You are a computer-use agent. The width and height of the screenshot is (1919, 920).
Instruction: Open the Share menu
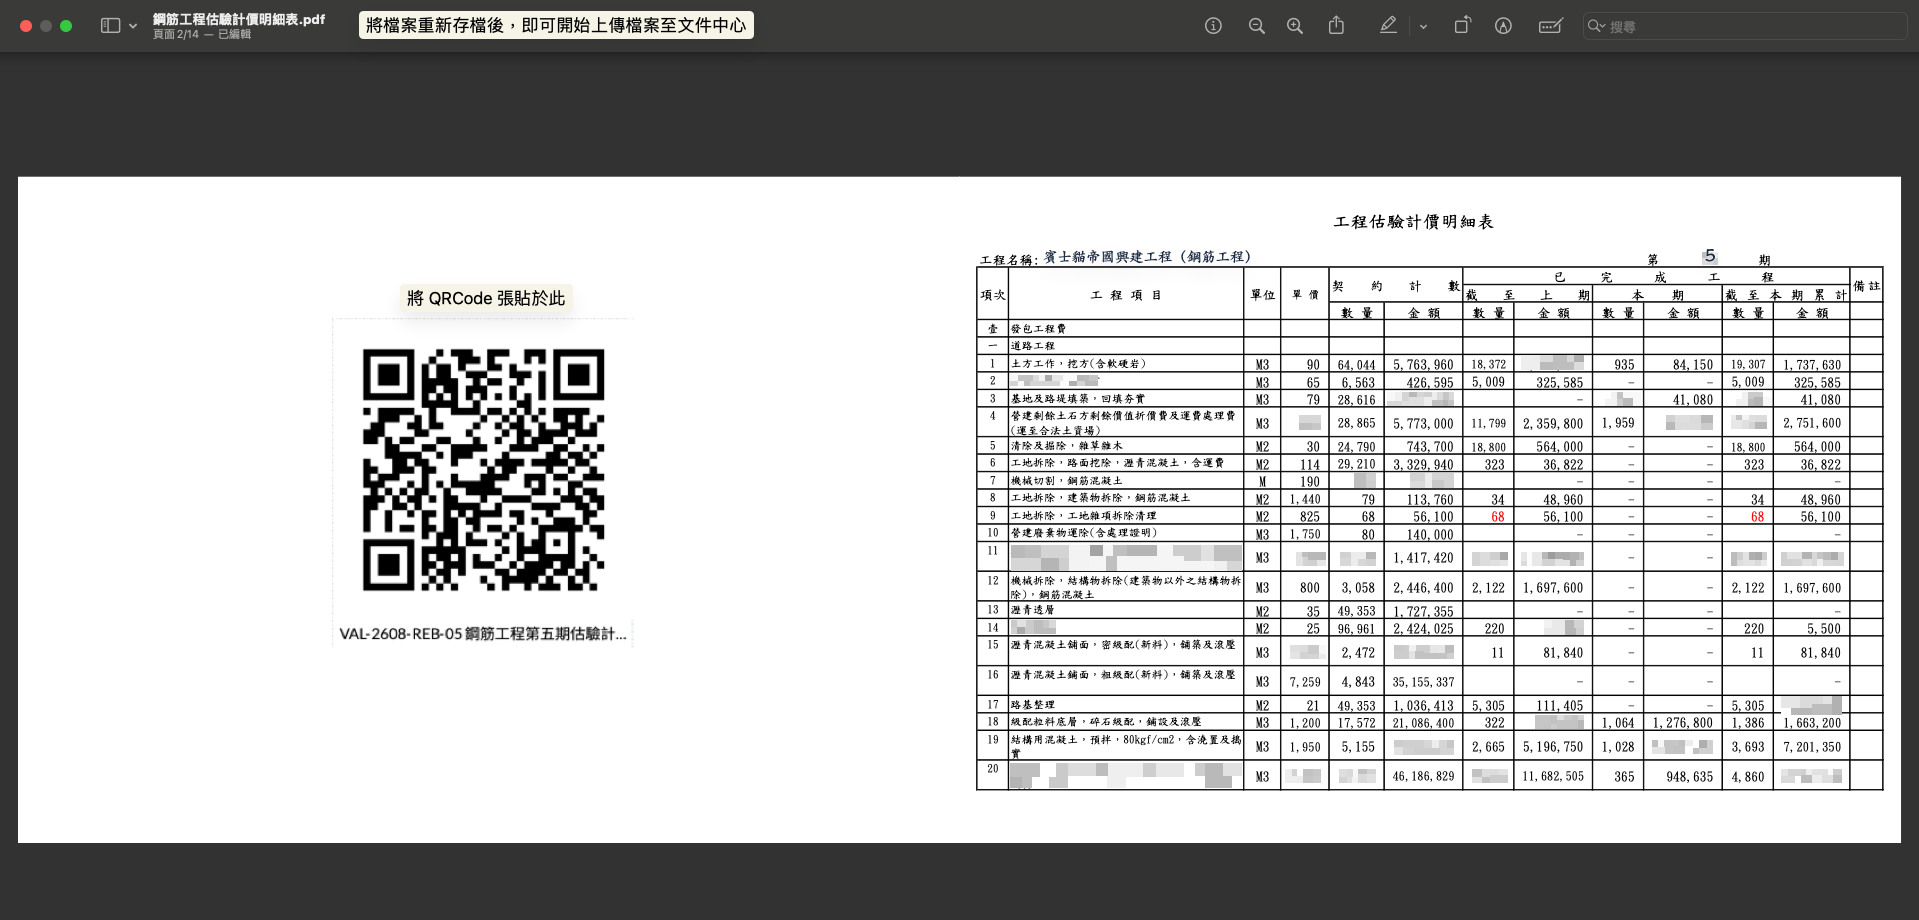pyautogui.click(x=1336, y=25)
